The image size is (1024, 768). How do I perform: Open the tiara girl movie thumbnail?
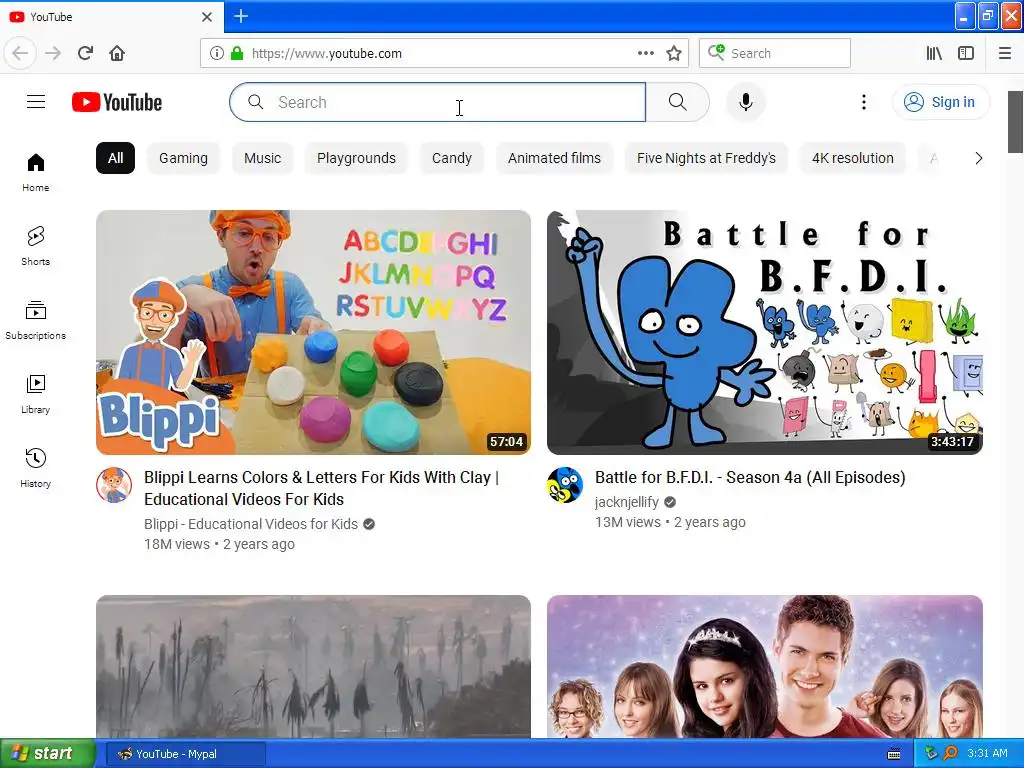coord(765,667)
